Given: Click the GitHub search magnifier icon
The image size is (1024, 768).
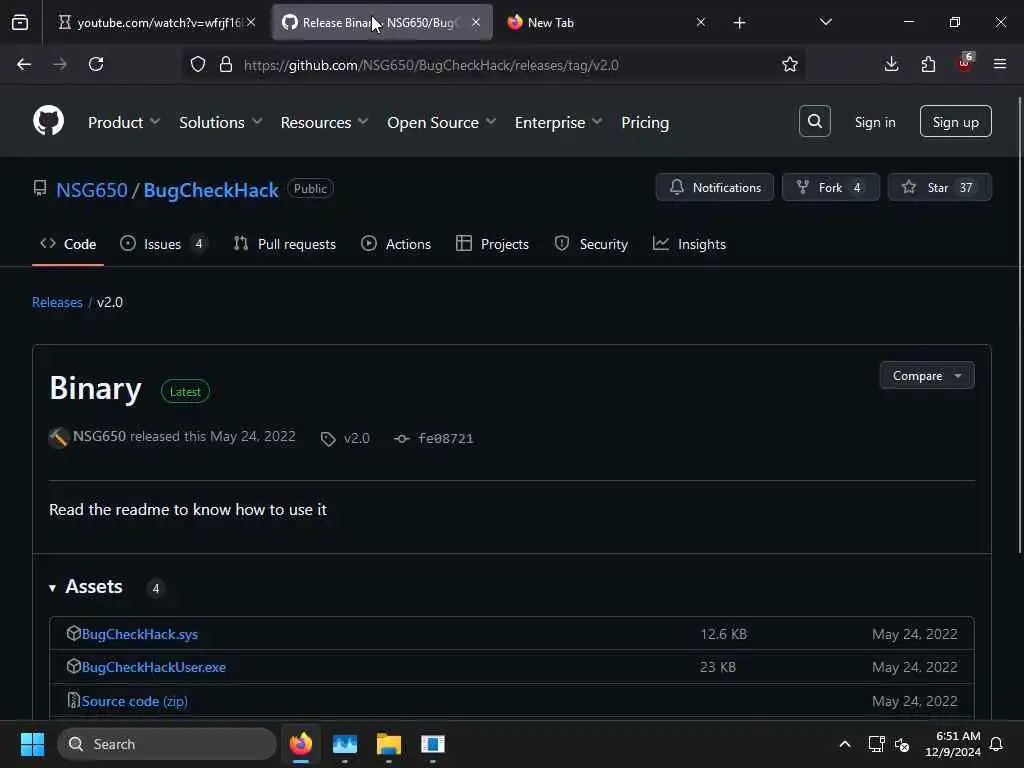Looking at the screenshot, I should tap(814, 121).
